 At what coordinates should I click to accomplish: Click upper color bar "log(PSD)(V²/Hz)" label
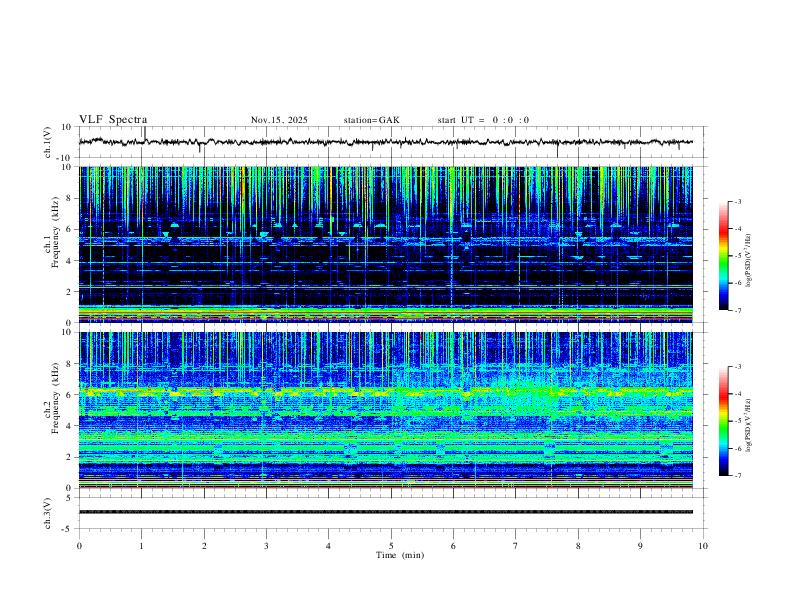click(749, 260)
